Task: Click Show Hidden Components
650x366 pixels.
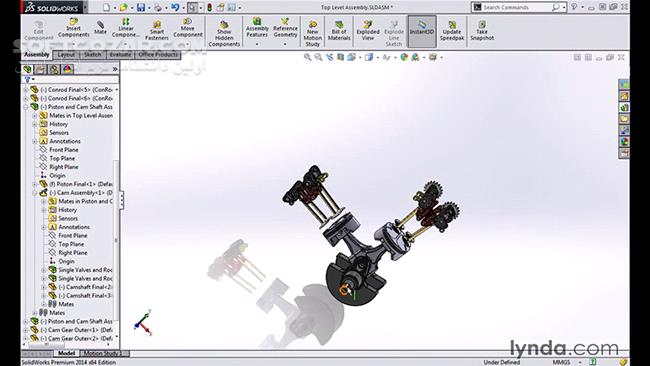Action: coord(224,33)
